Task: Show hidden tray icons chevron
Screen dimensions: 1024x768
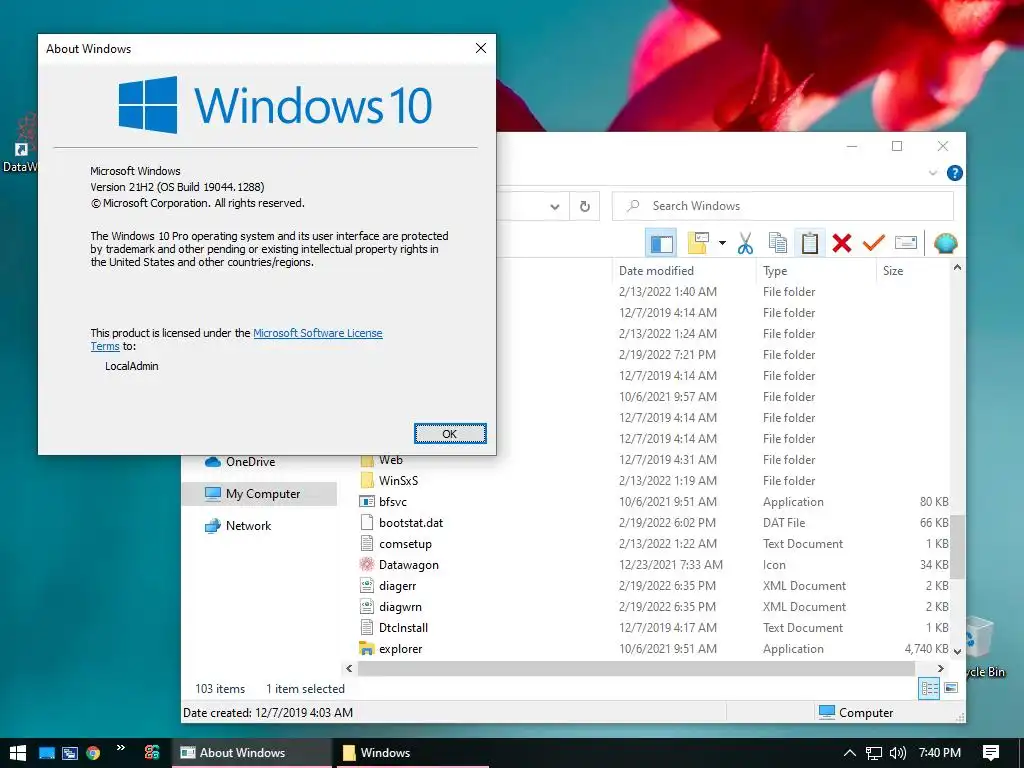Action: [849, 753]
